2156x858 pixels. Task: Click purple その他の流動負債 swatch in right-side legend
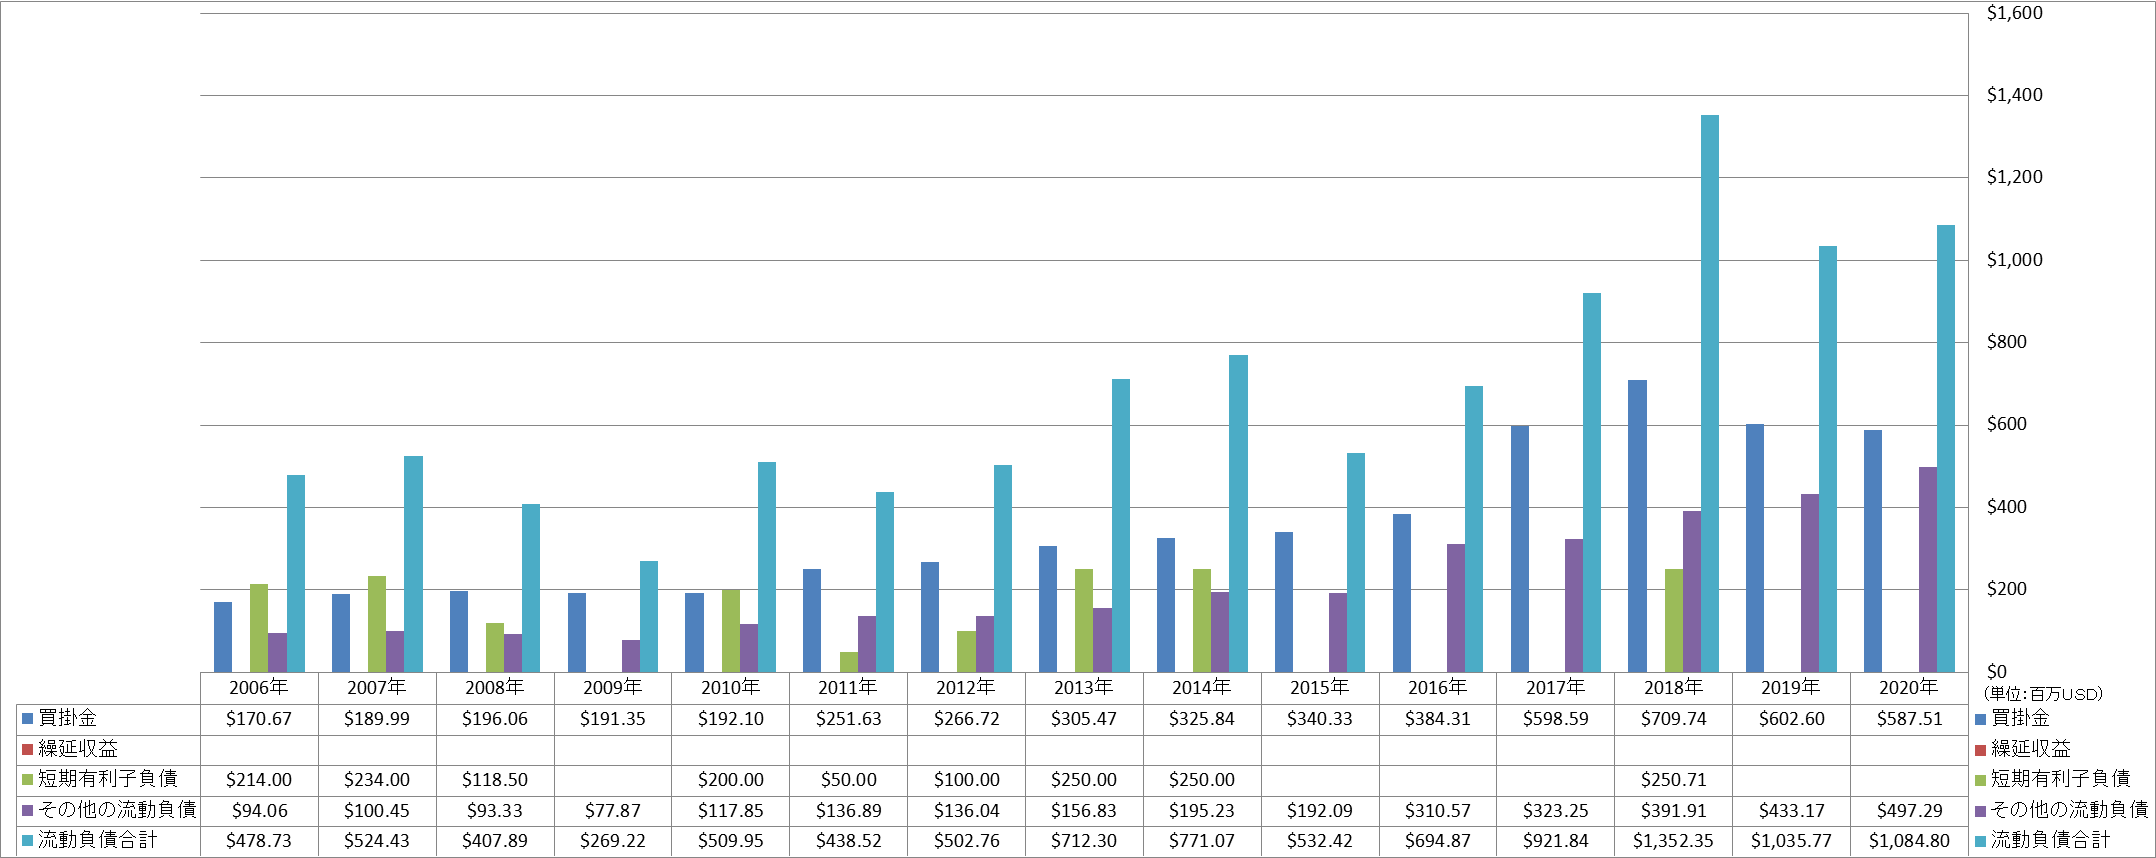(x=1981, y=810)
